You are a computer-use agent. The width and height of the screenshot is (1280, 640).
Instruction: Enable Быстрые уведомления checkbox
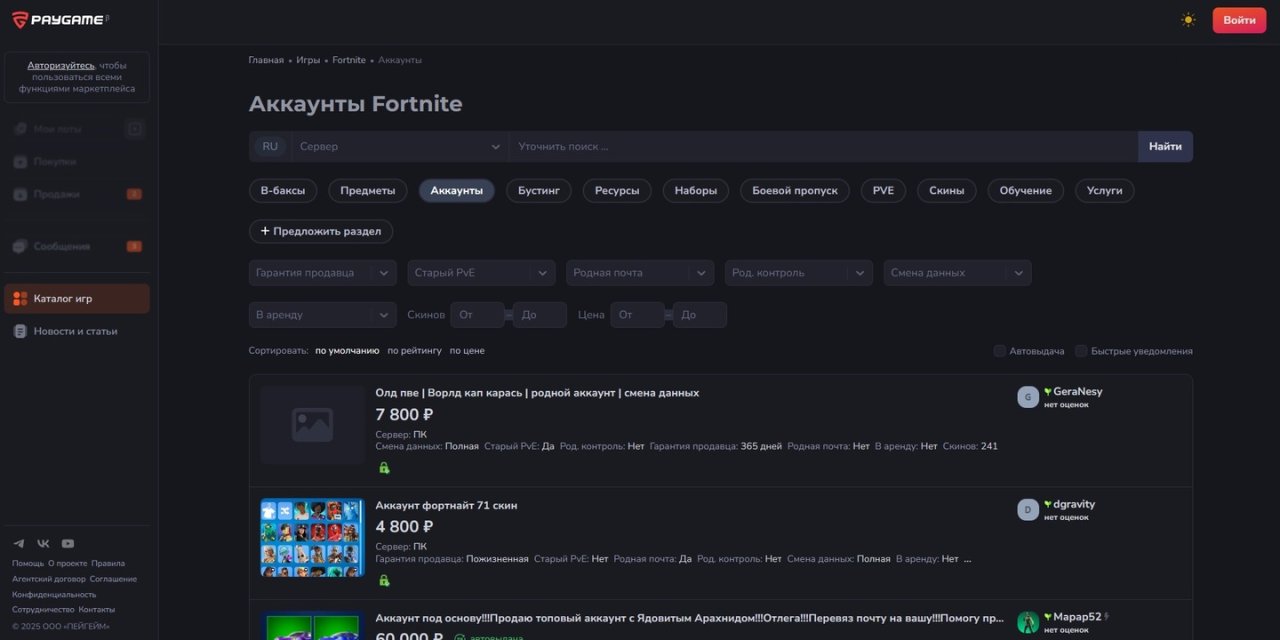click(x=1081, y=351)
